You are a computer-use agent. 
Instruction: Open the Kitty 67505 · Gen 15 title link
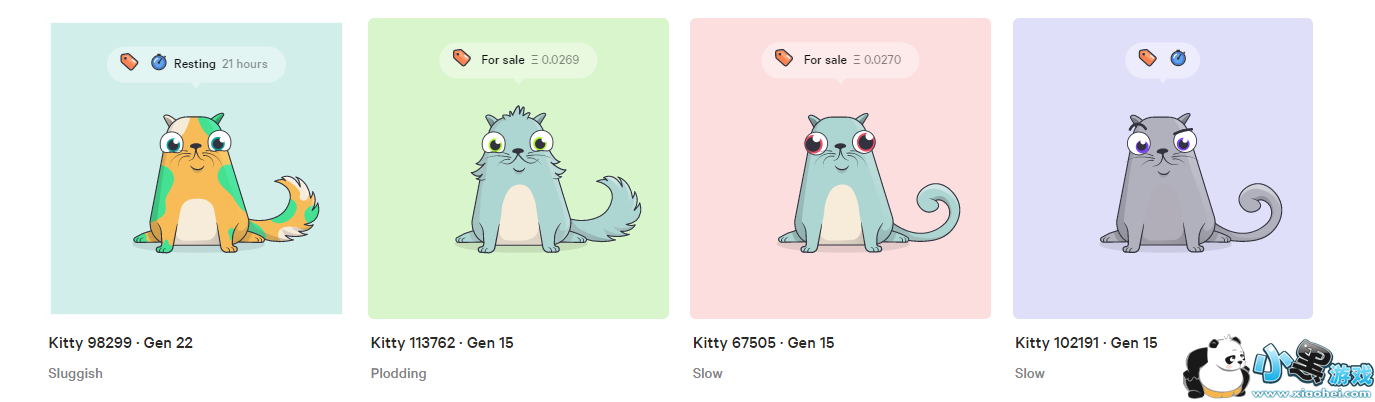763,343
